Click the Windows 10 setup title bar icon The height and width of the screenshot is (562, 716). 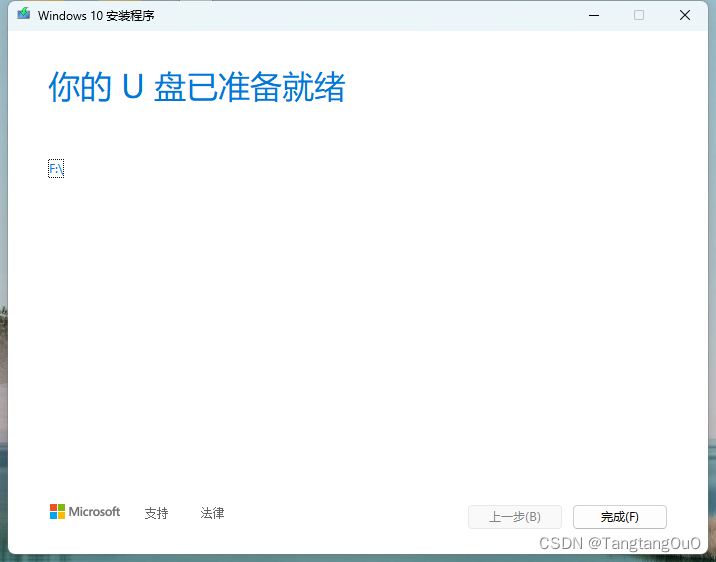24,14
